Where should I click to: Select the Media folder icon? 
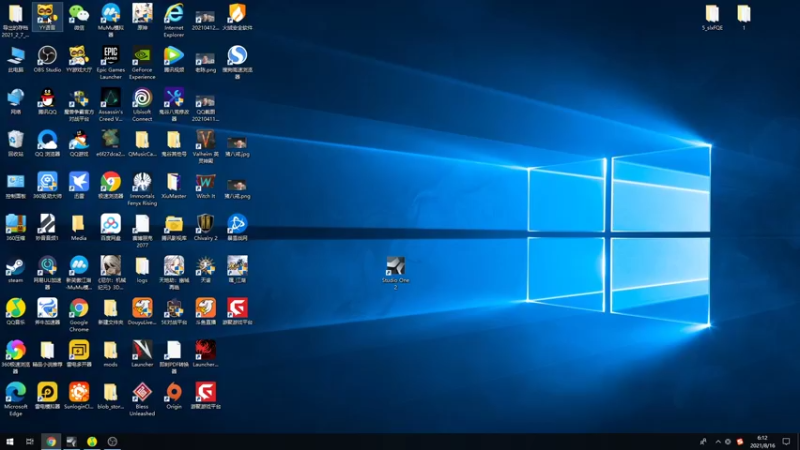point(79,228)
